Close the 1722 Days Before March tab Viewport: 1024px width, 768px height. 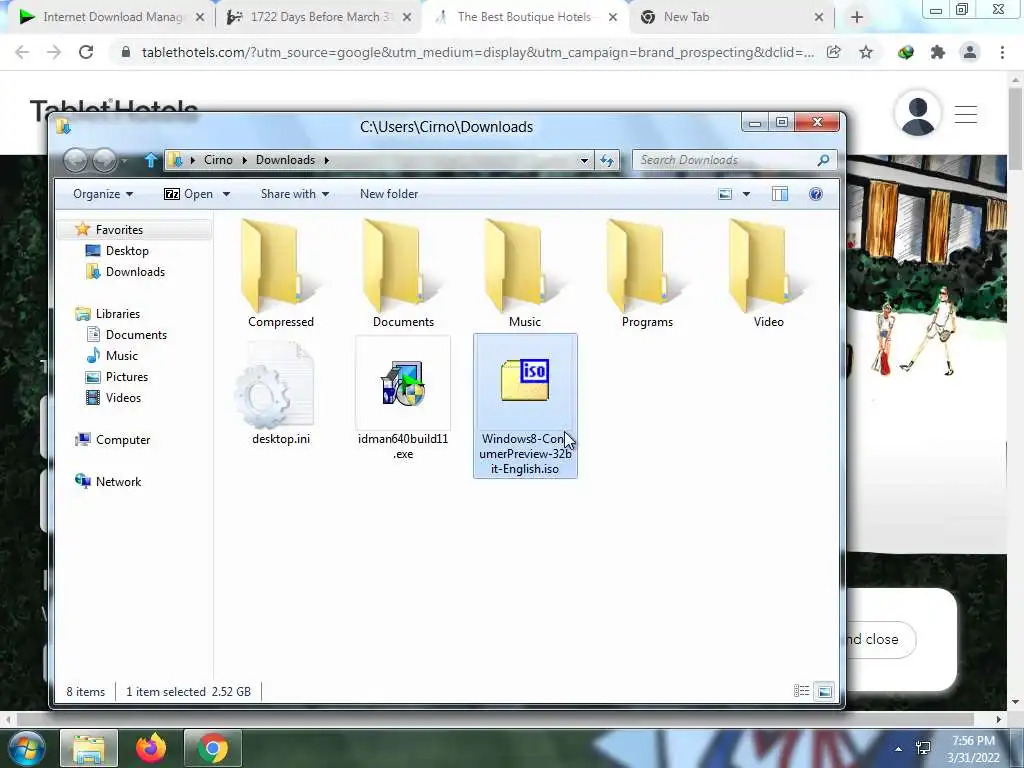407,18
